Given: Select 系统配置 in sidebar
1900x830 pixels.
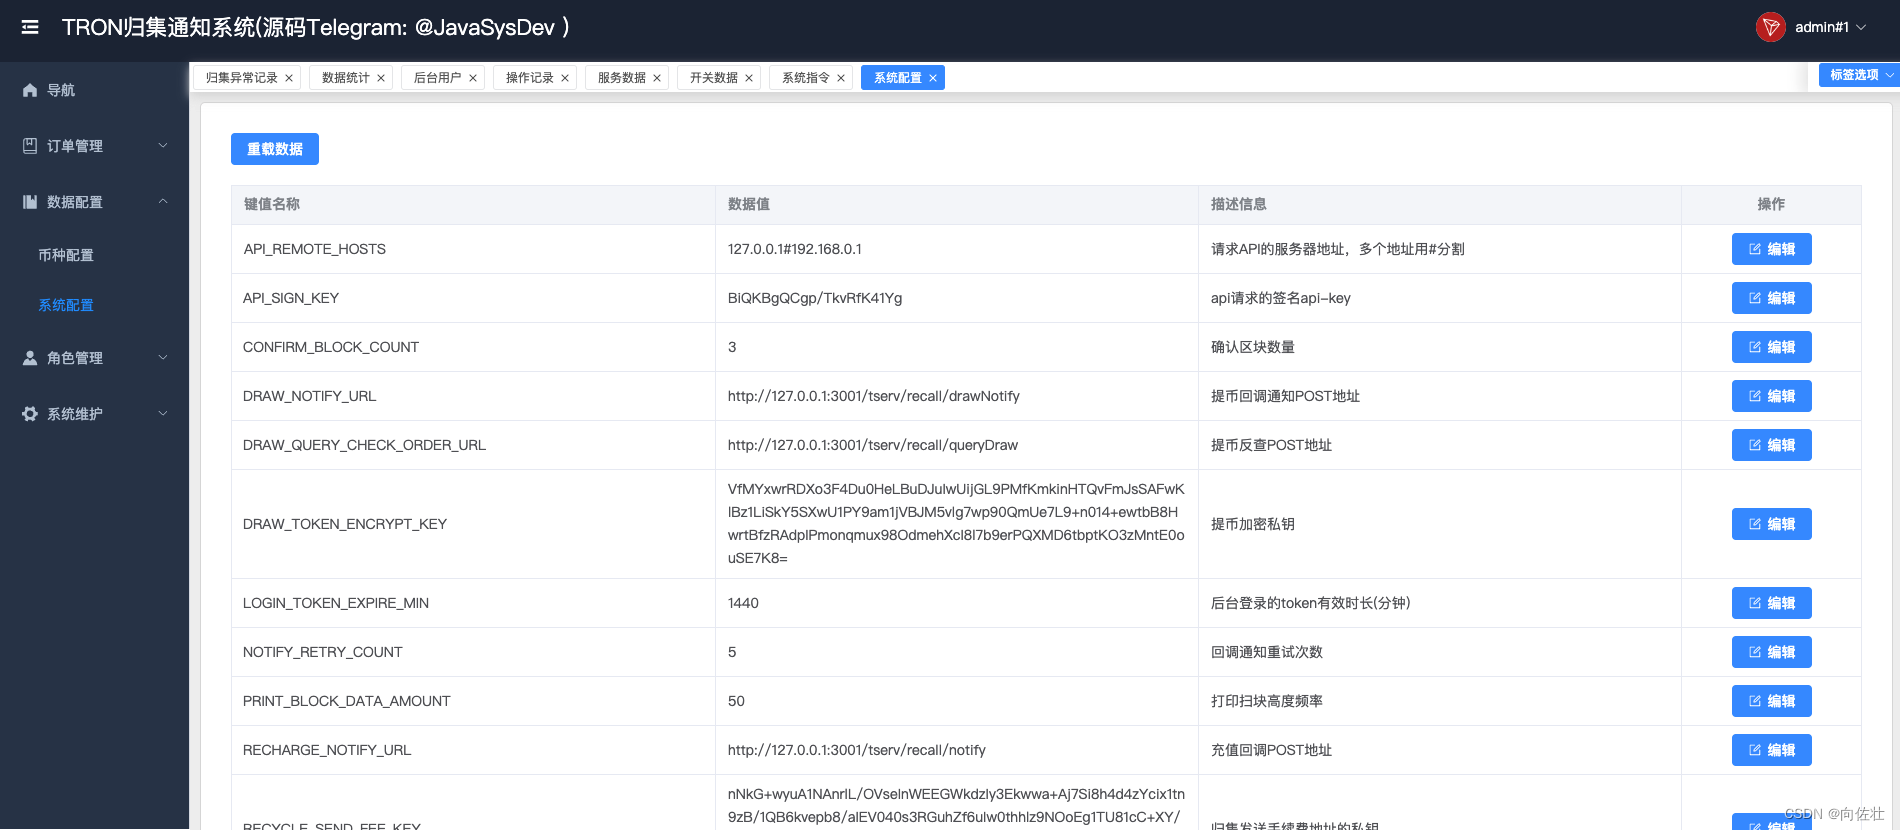Looking at the screenshot, I should tap(66, 305).
